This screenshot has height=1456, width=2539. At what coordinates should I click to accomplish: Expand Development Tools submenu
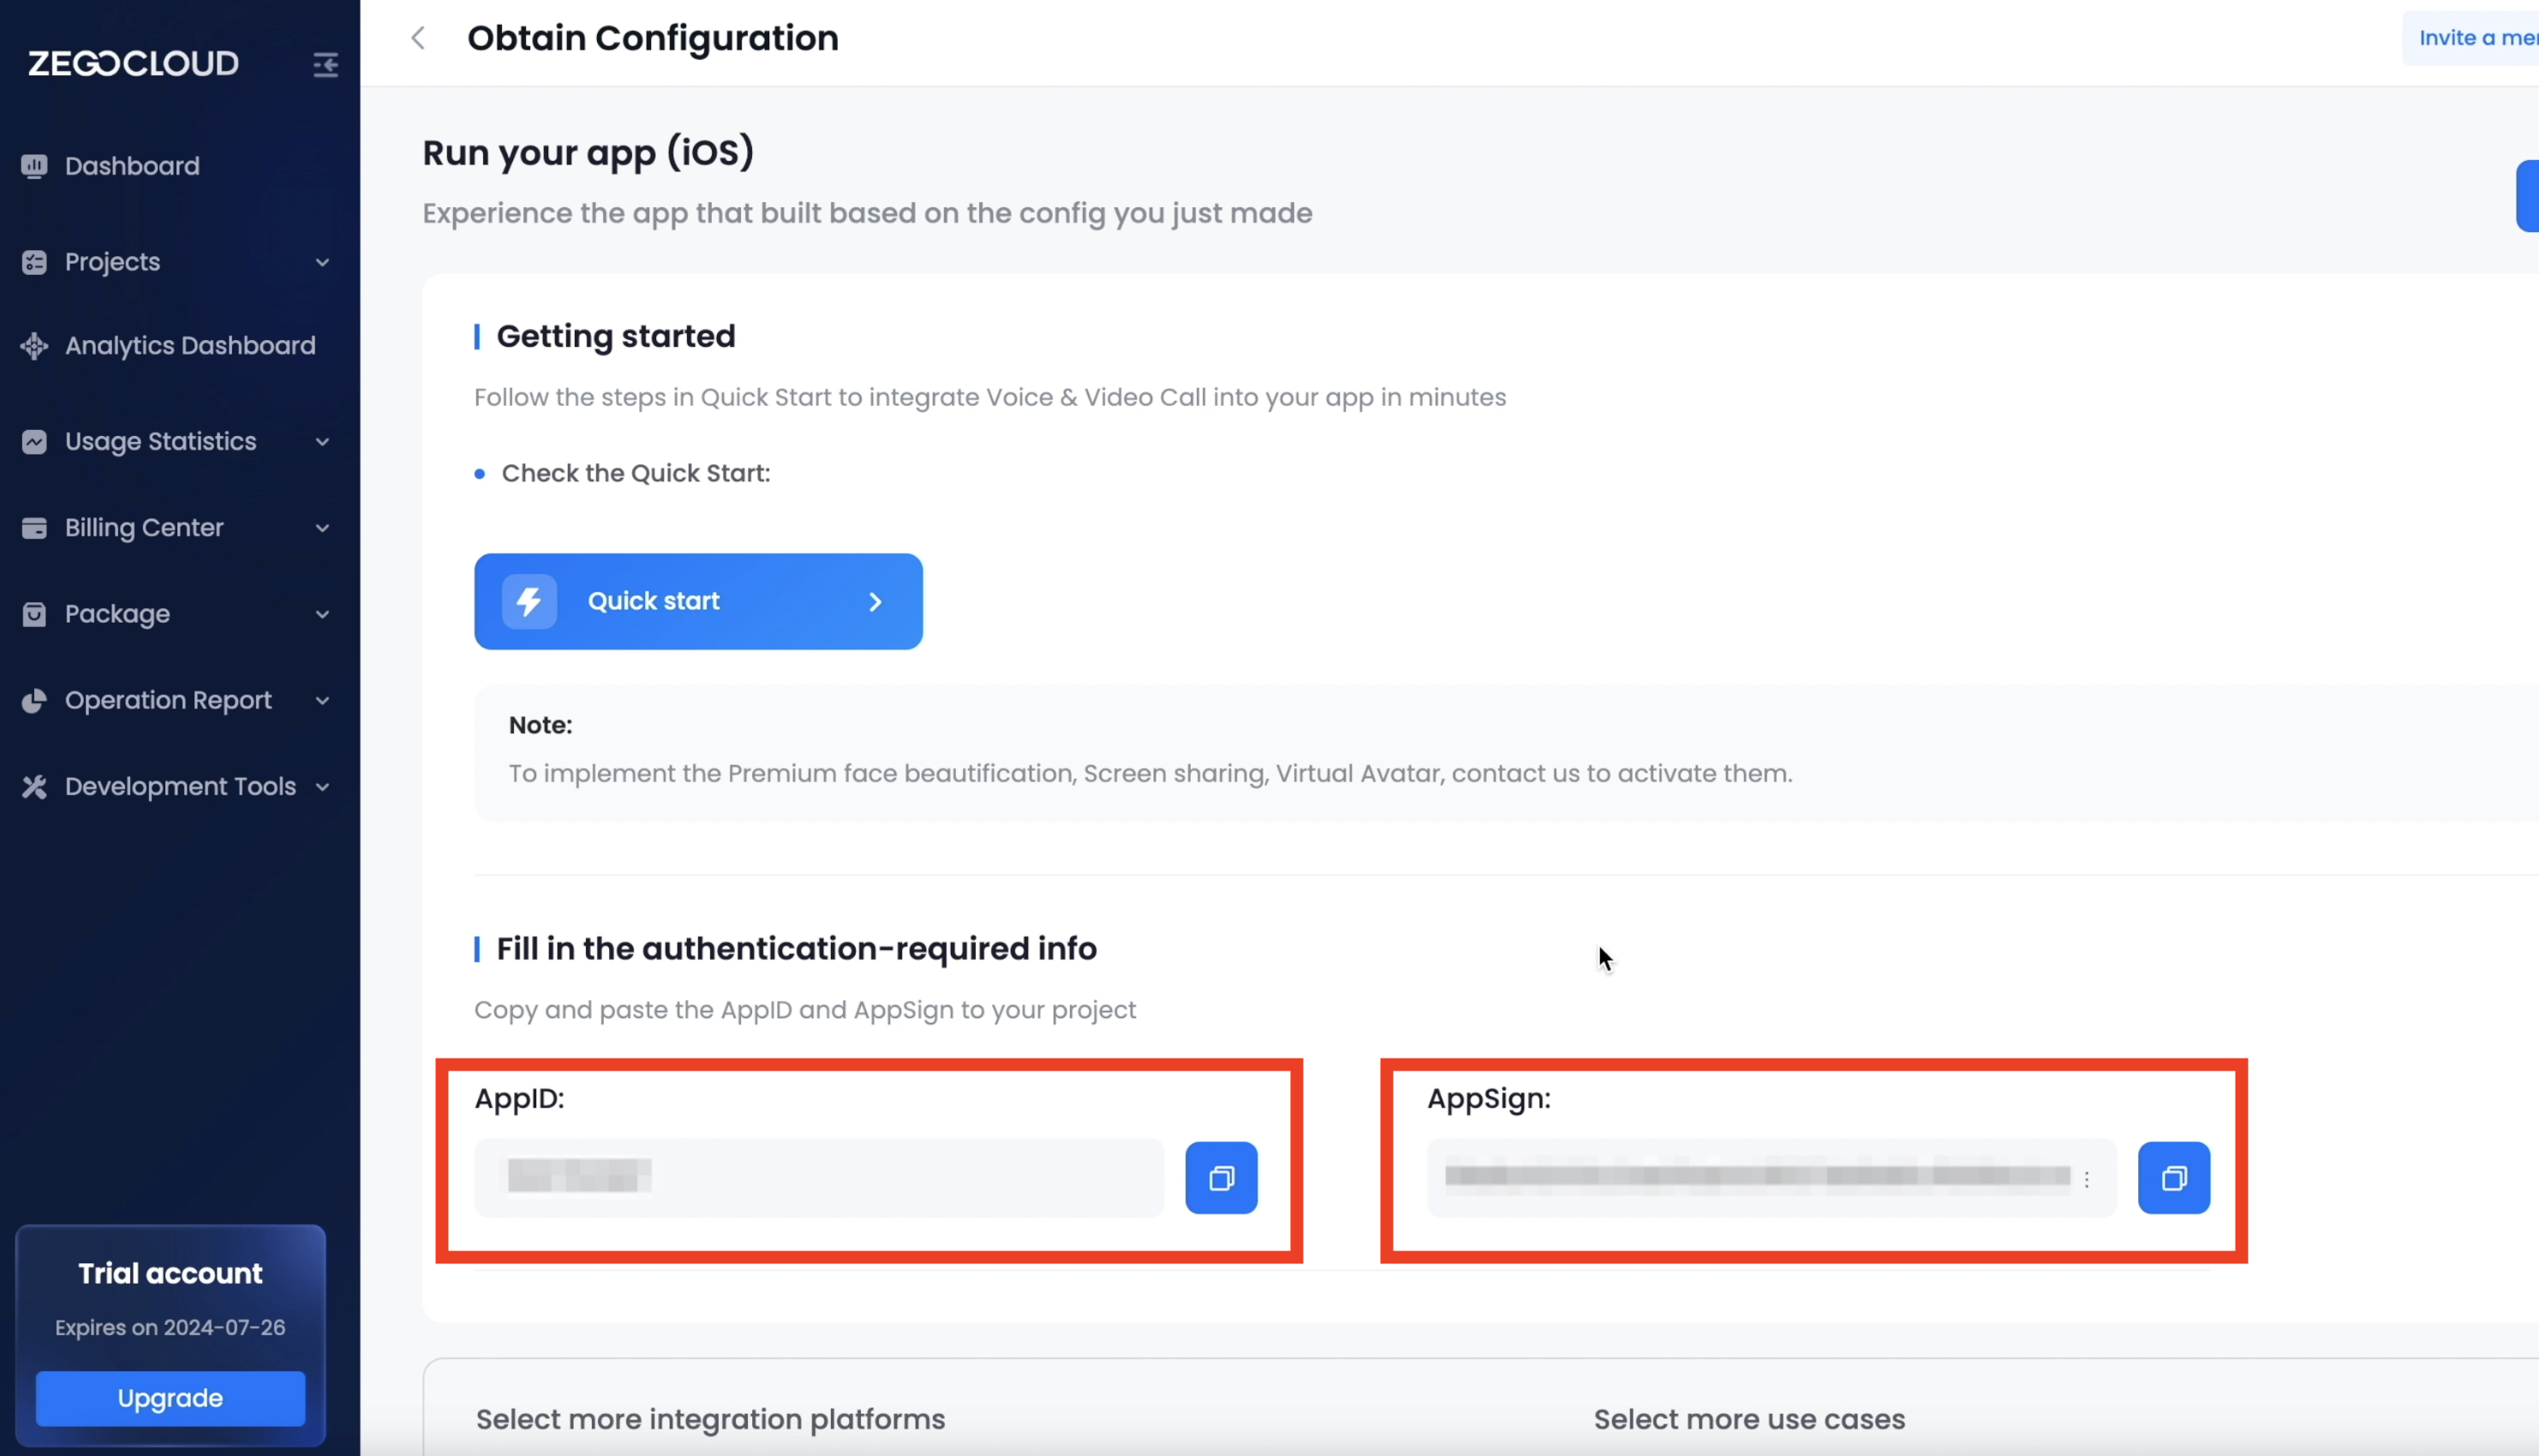coord(322,787)
